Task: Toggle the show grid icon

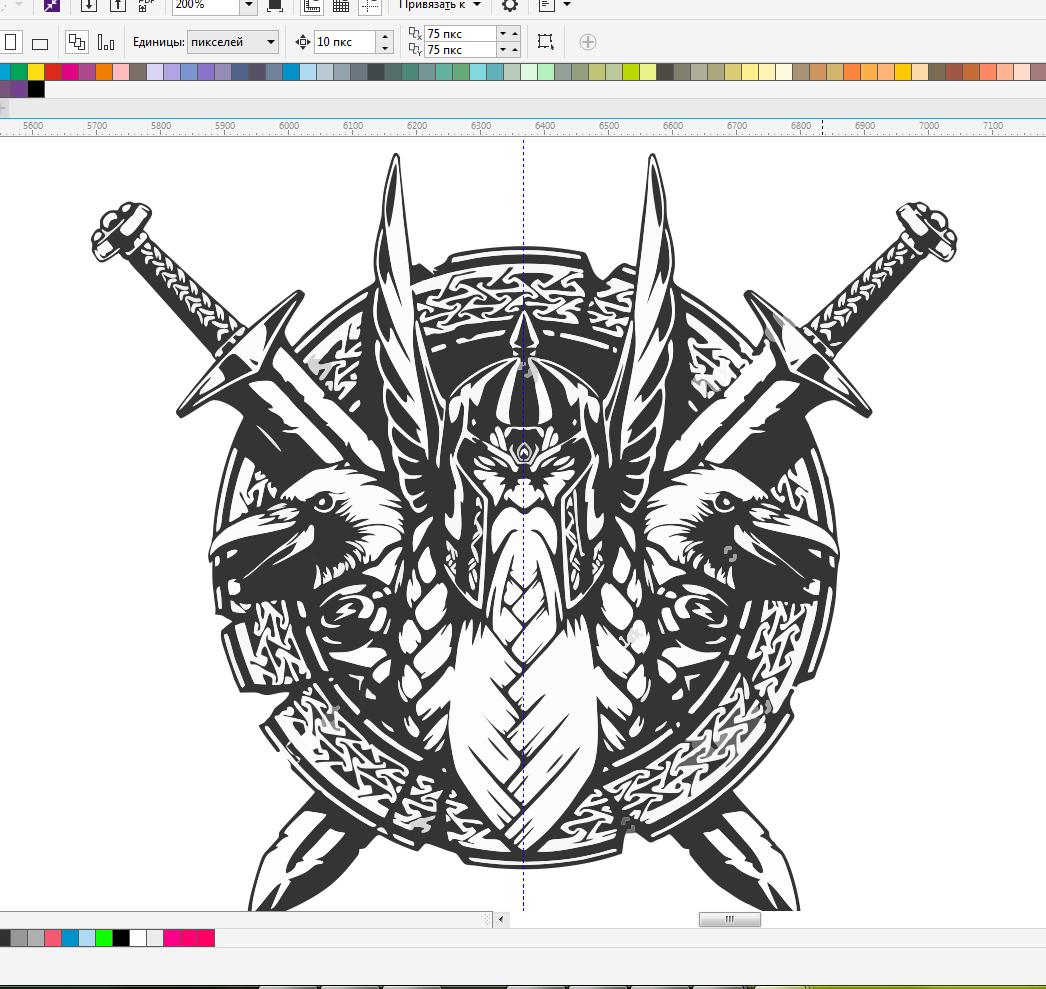Action: (341, 5)
